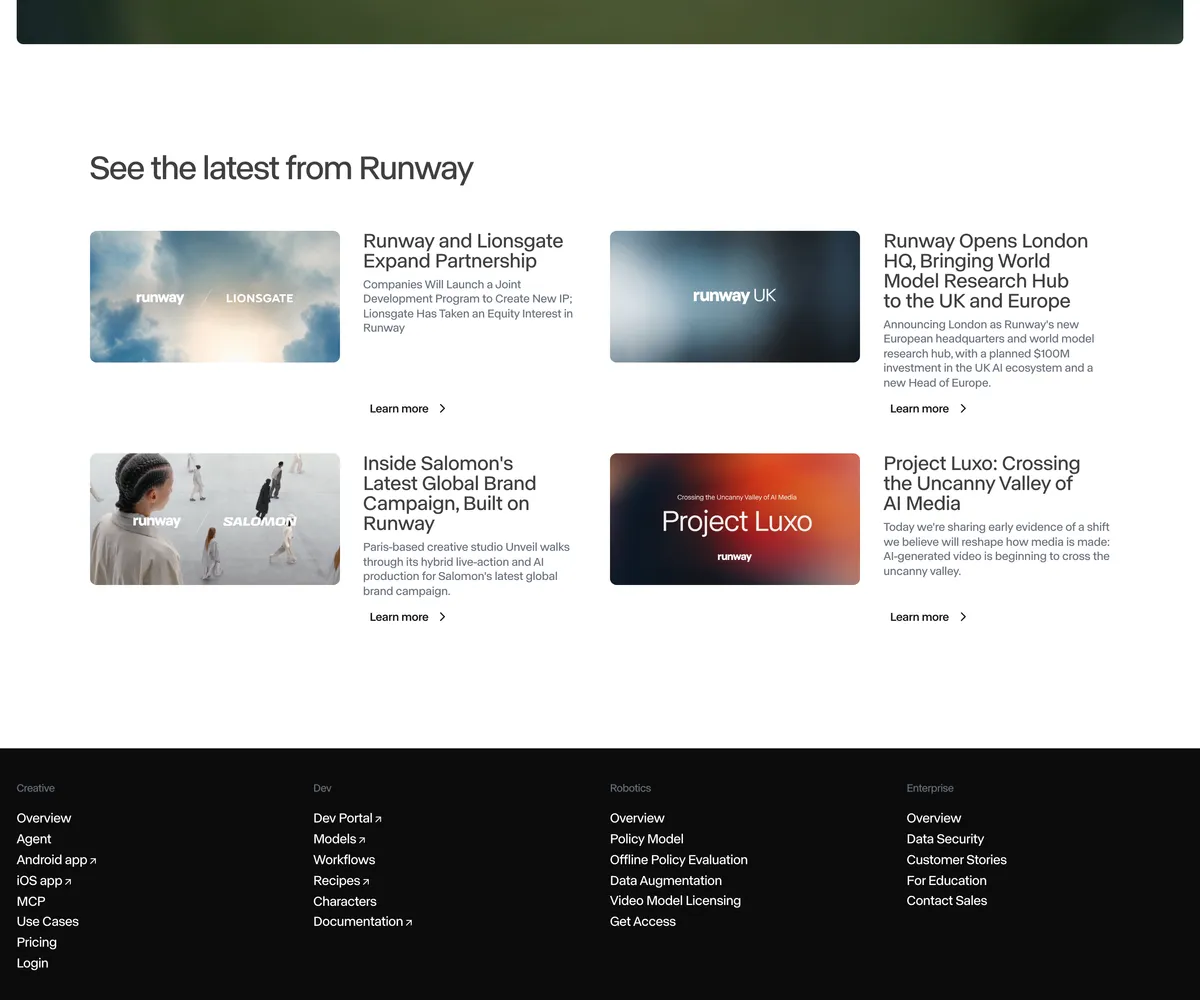The height and width of the screenshot is (1000, 1200).
Task: Visit the Recipes footer link
Action: [x=342, y=881]
